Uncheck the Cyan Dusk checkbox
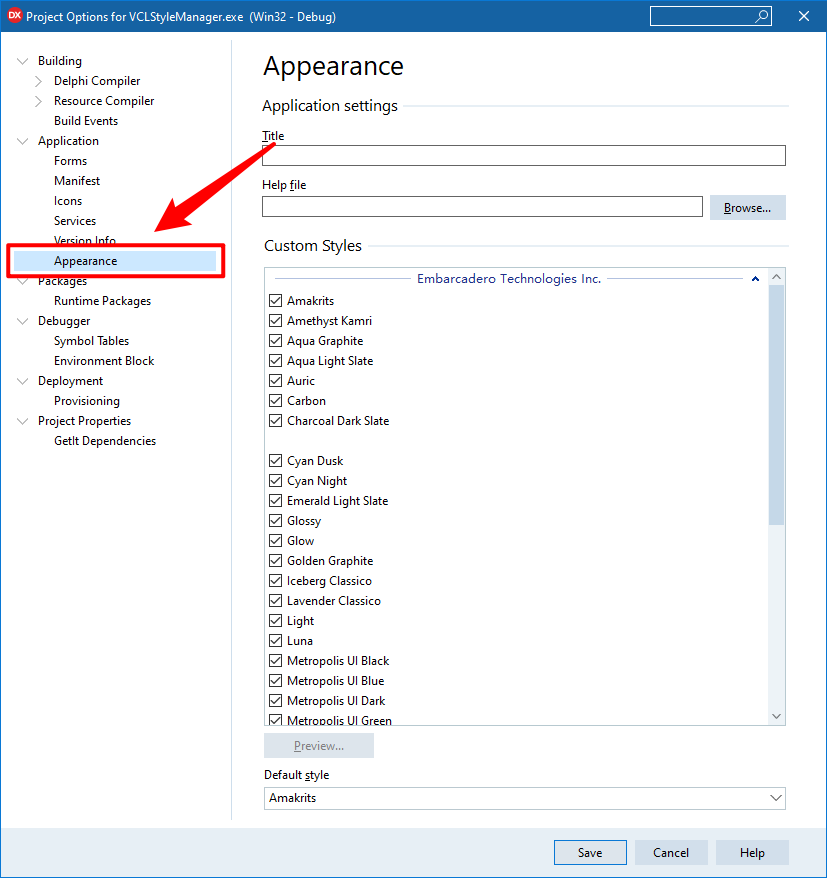Image resolution: width=827 pixels, height=878 pixels. point(275,461)
